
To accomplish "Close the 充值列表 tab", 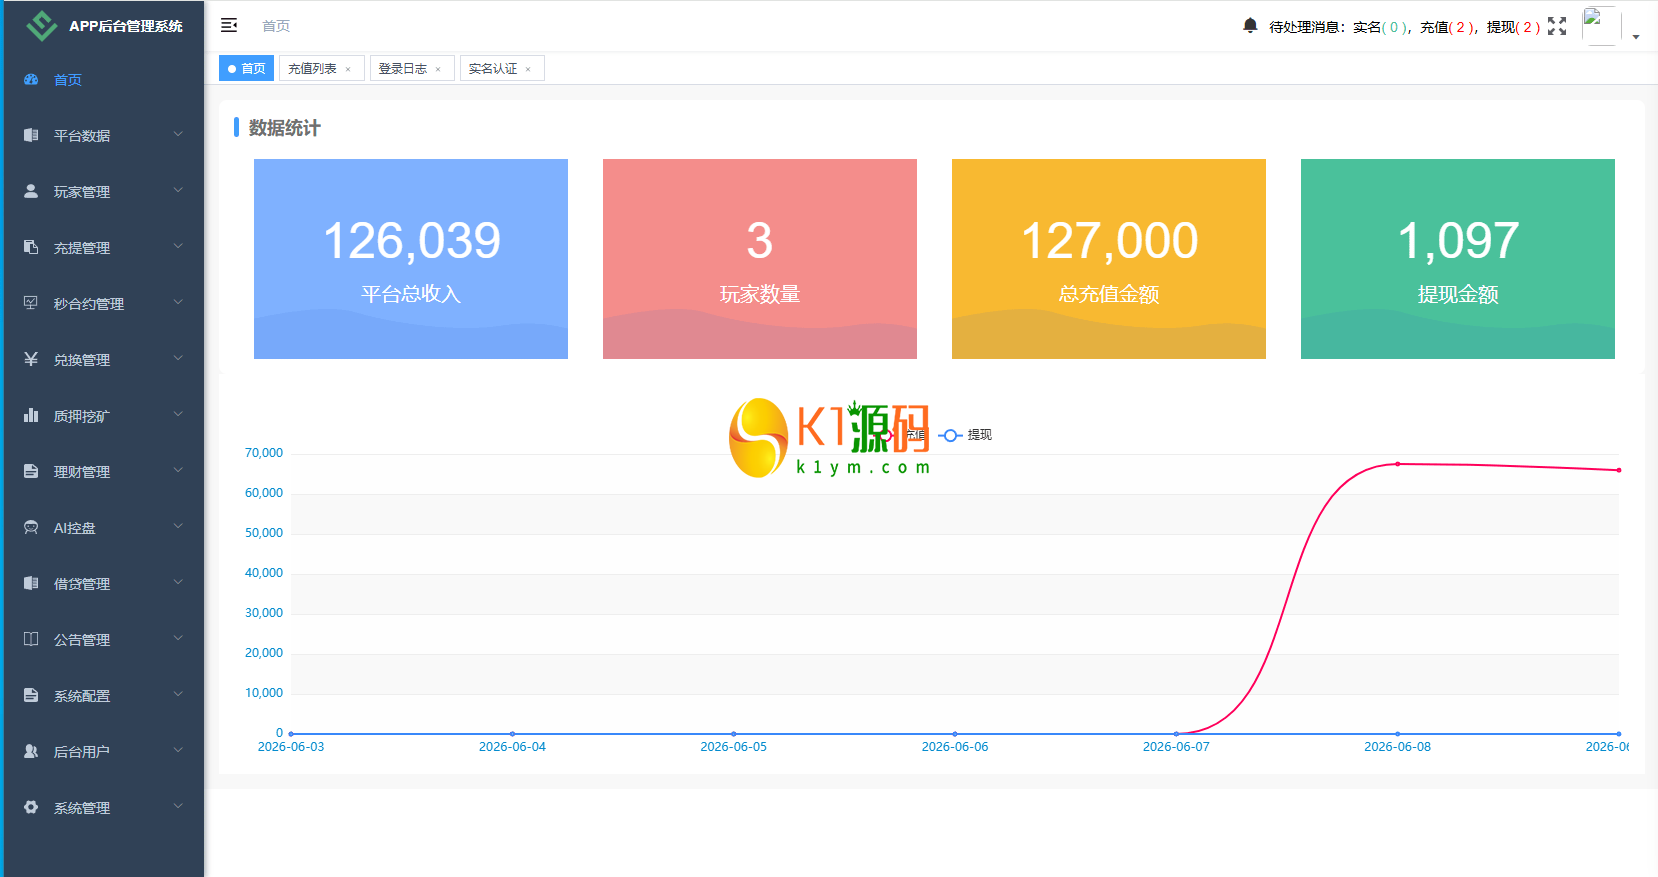I will [x=348, y=69].
